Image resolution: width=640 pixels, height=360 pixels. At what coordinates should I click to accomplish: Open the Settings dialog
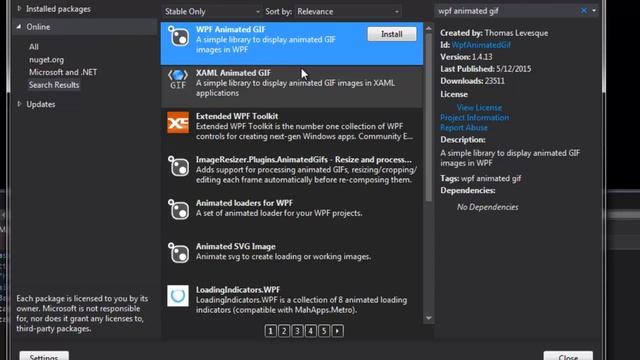44,356
